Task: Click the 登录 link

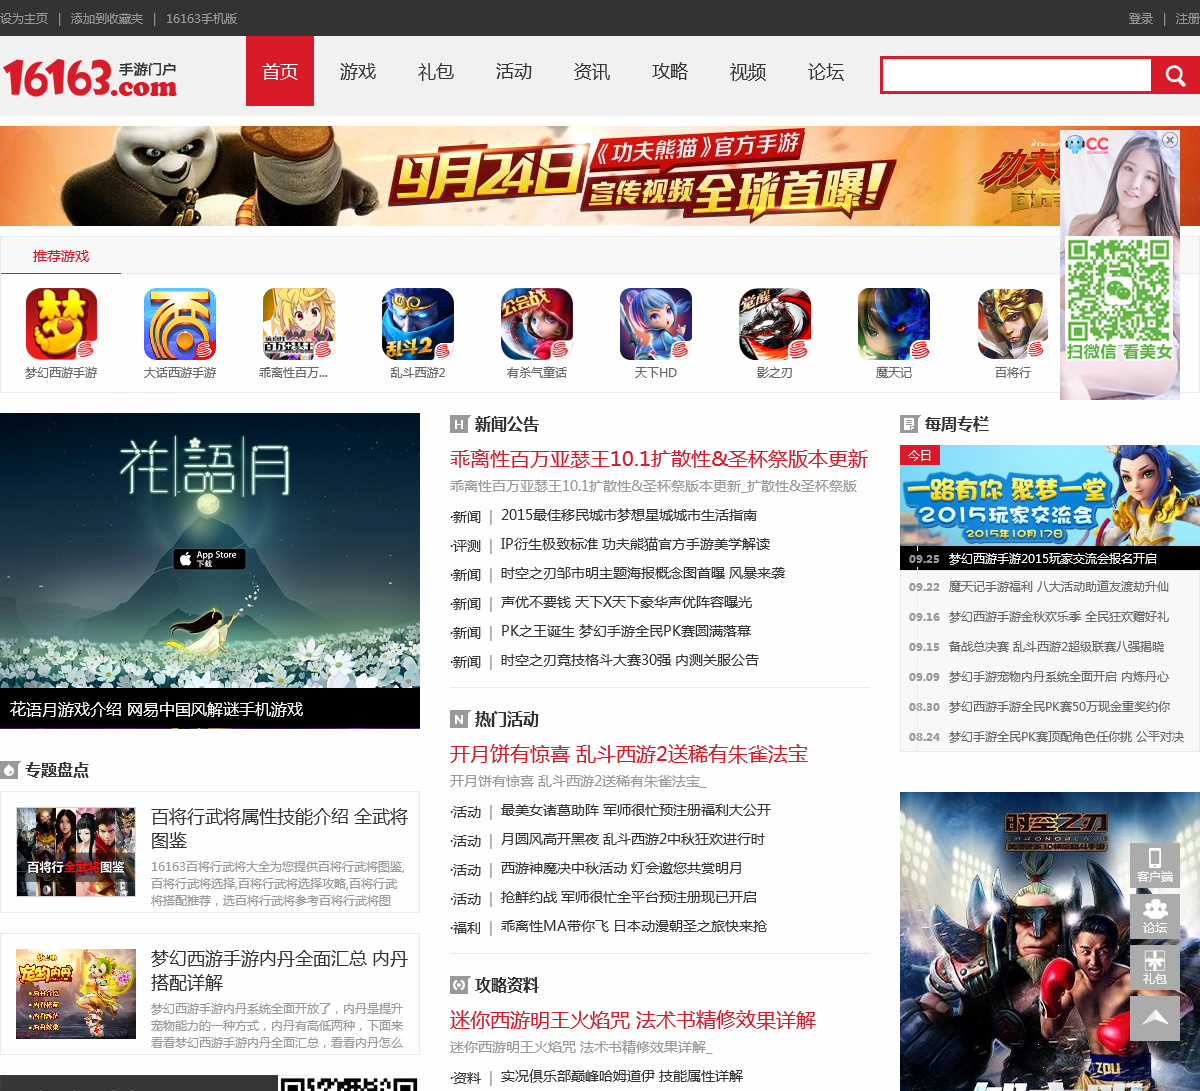Action: pos(1141,18)
